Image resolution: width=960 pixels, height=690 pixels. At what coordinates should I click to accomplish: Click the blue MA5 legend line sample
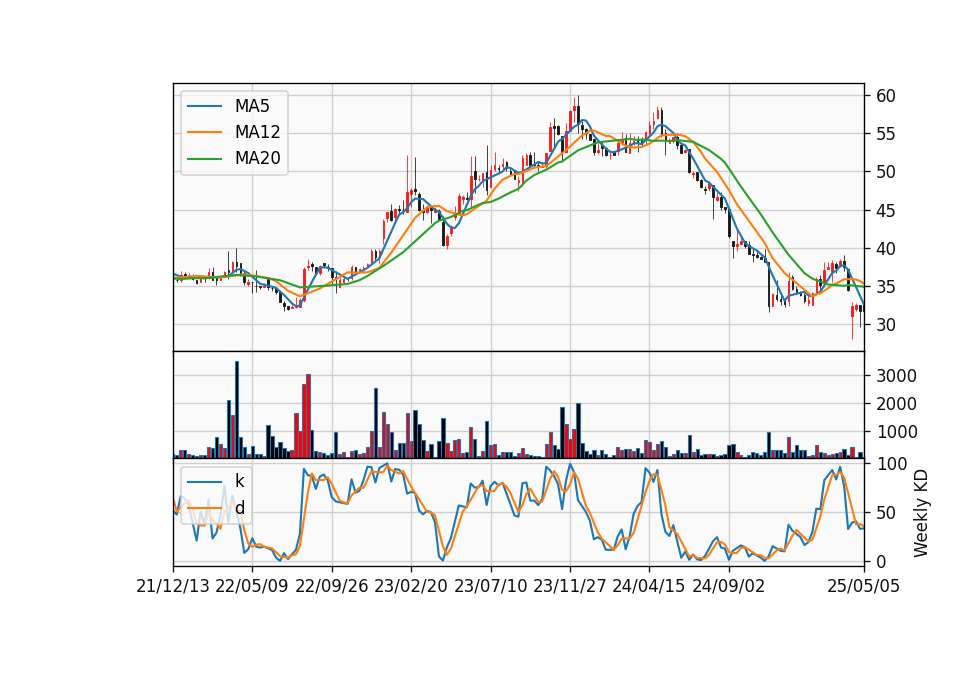[x=204, y=107]
